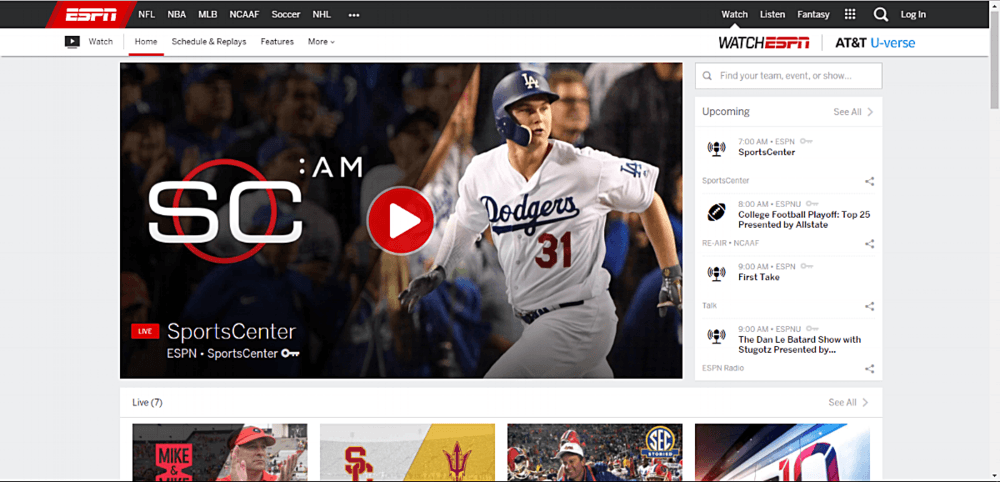Open the NBA section
Image resolution: width=1000 pixels, height=482 pixels.
(x=177, y=14)
